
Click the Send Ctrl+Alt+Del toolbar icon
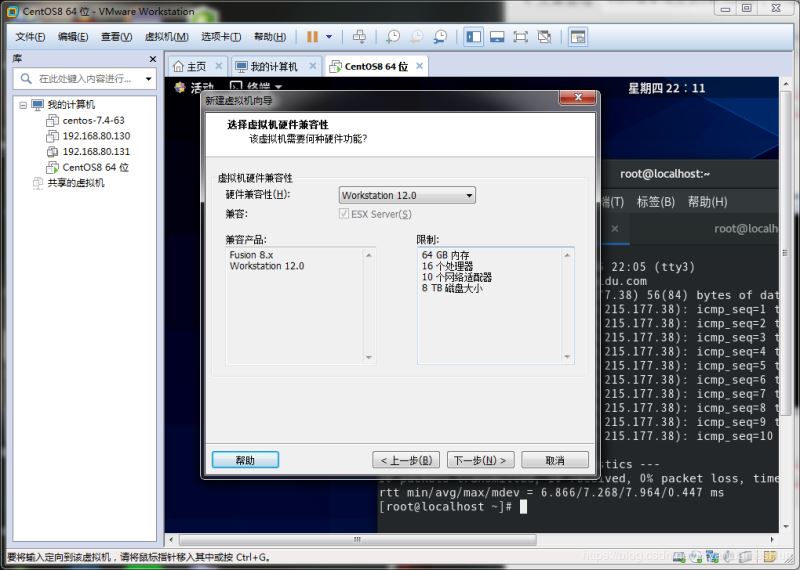[x=360, y=37]
